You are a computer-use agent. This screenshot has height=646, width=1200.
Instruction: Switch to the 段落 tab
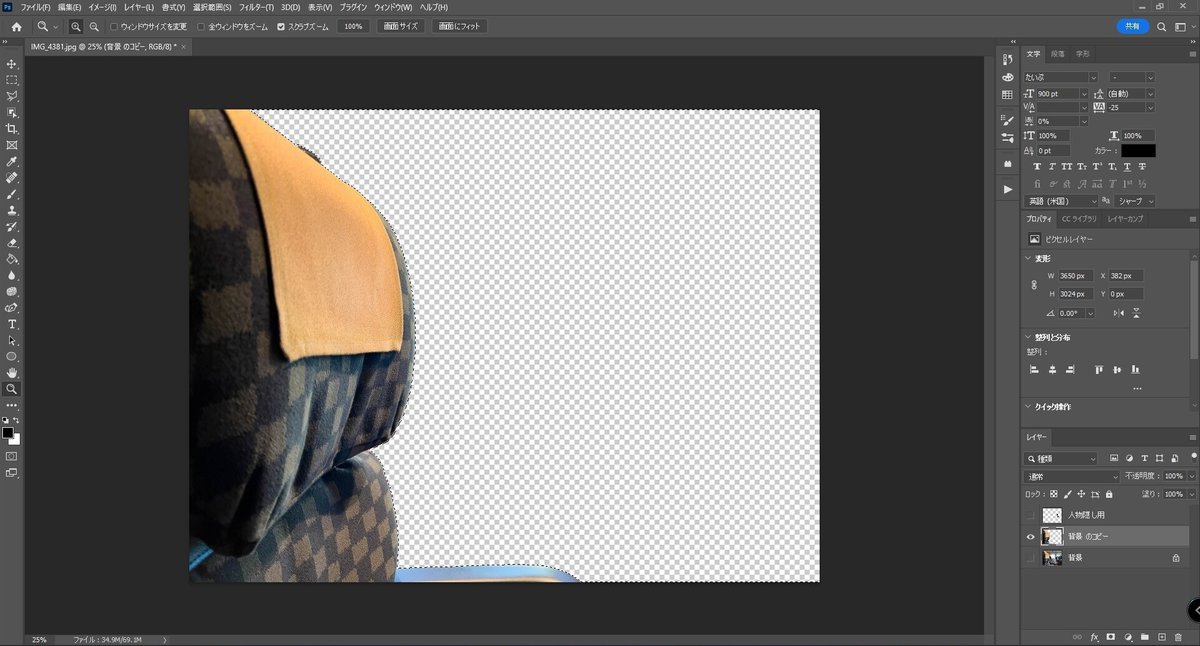[x=1058, y=54]
